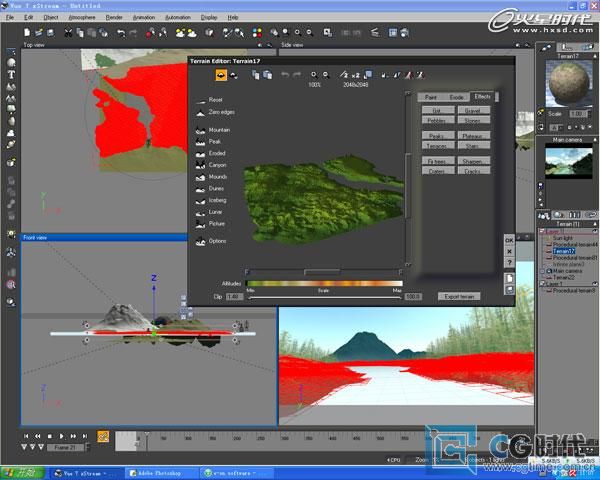600x480 pixels.
Task: Open the four-colored-dots material summary icon
Action: pos(257,33)
